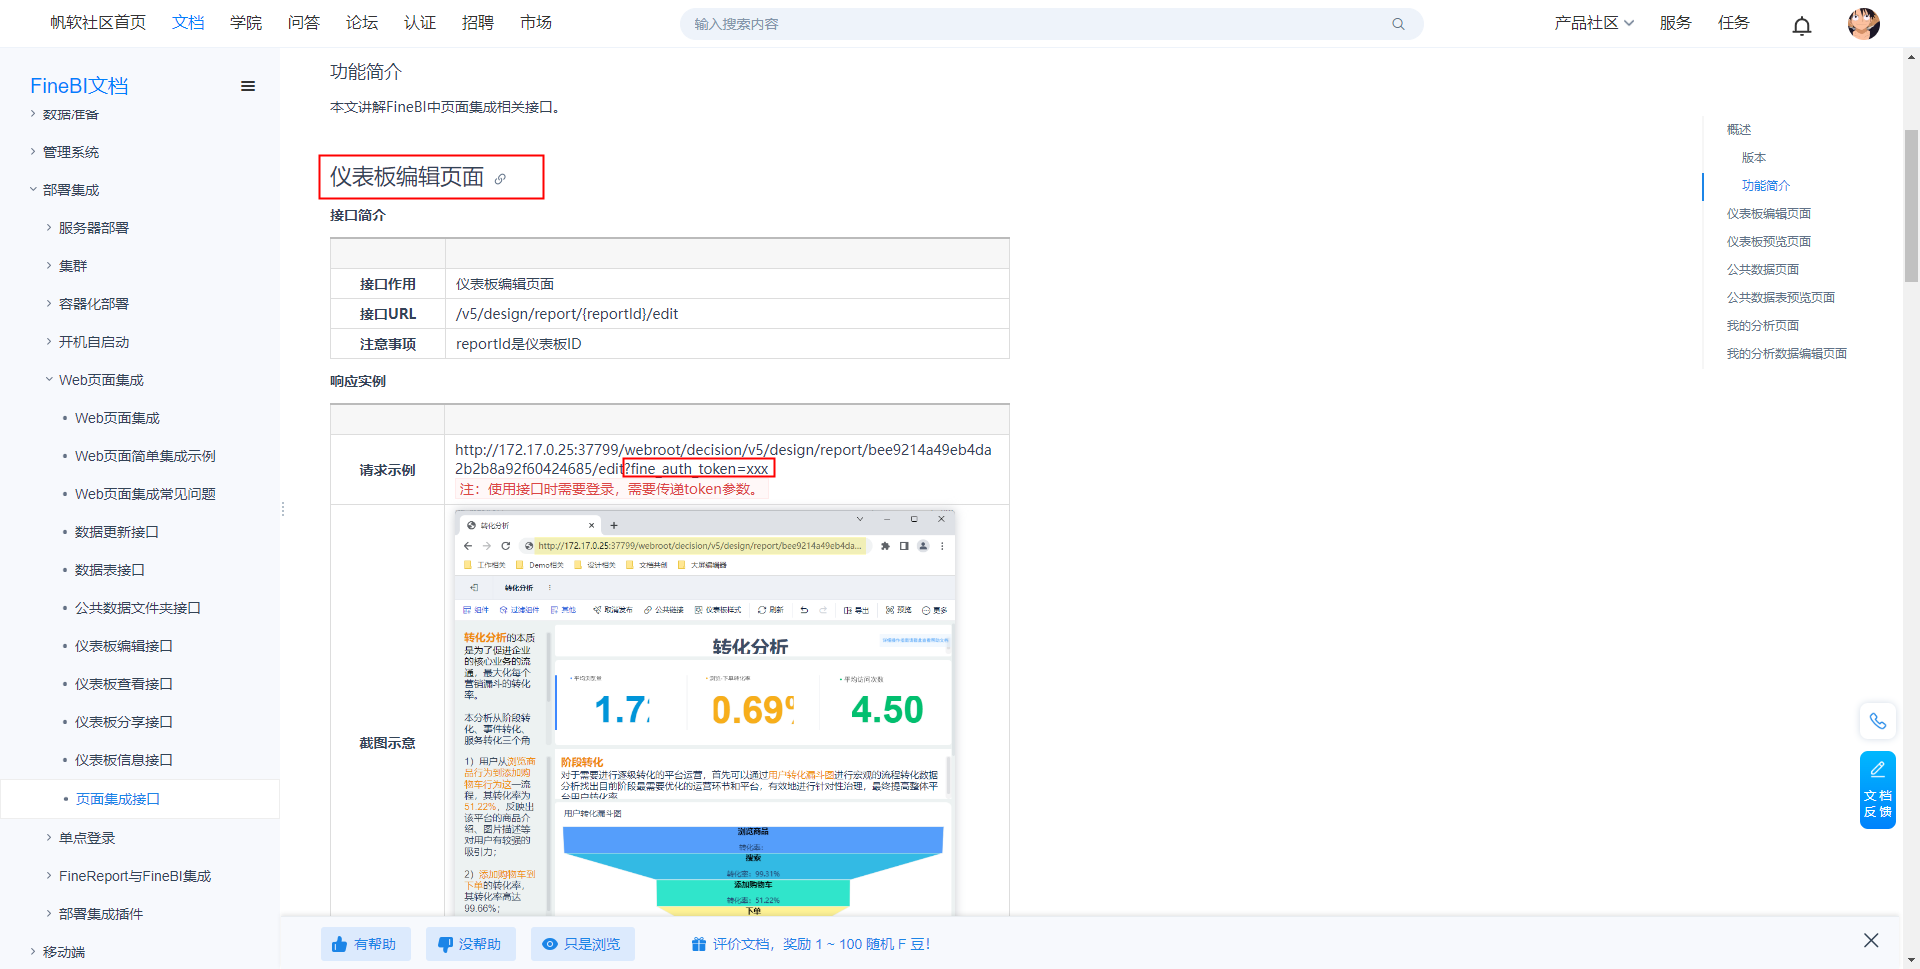The width and height of the screenshot is (1920, 969).
Task: Expand the 部署集成插件 node
Action: 49,914
